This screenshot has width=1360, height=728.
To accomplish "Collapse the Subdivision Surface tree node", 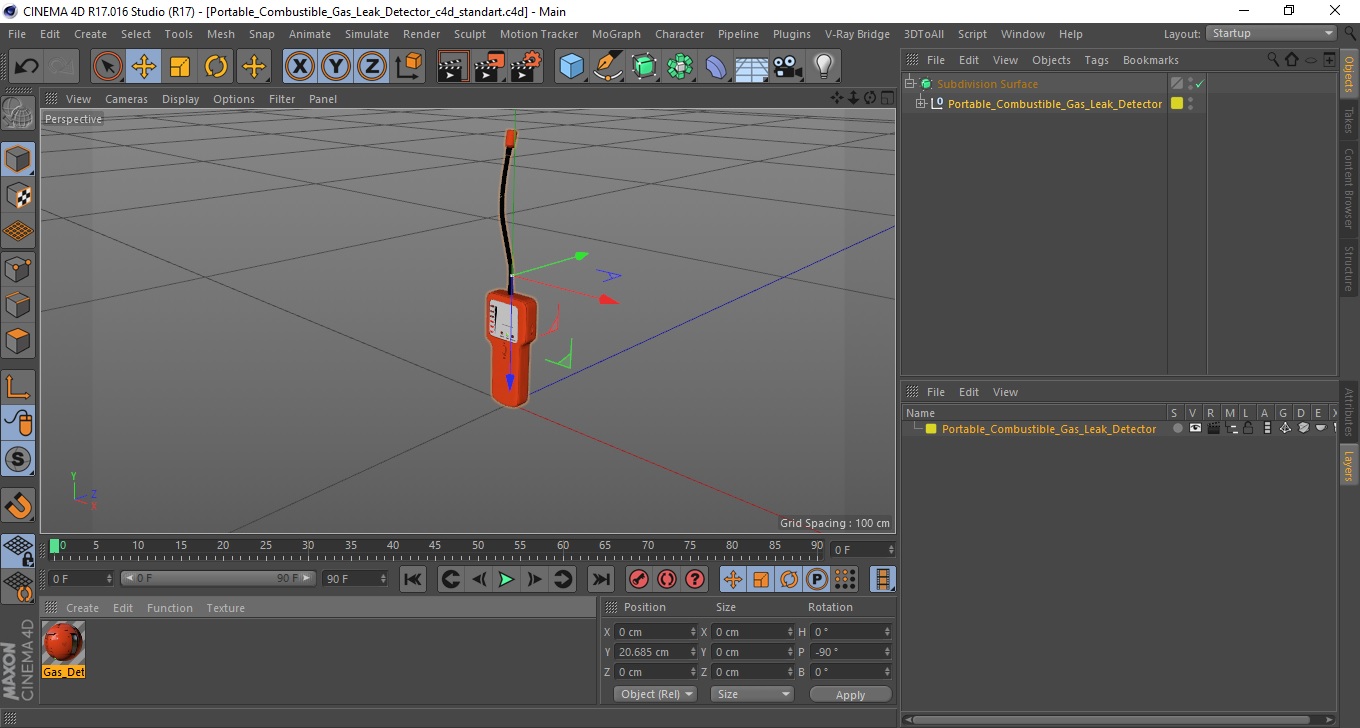I will click(909, 84).
